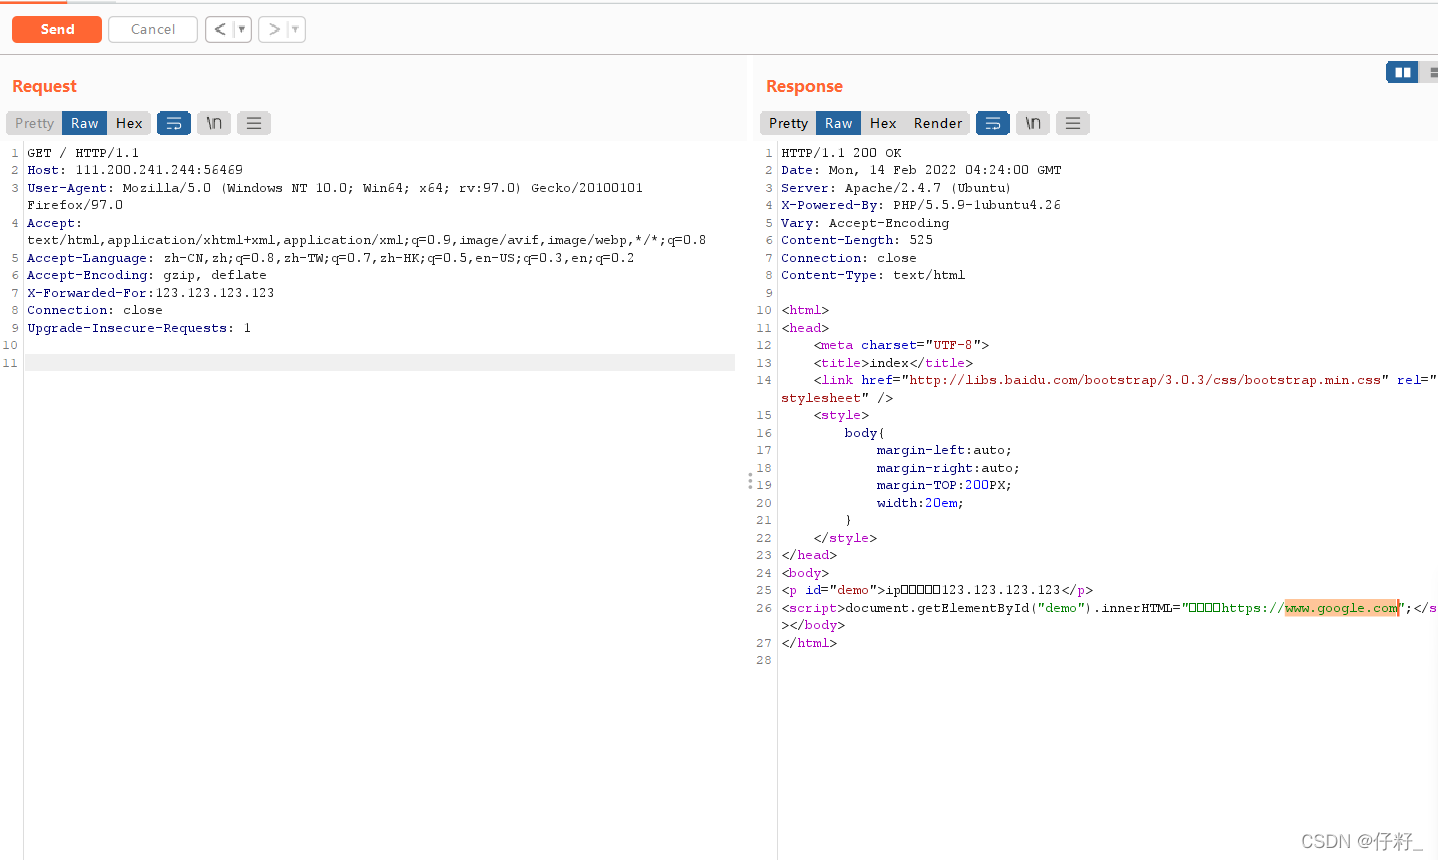Click the 'Accept-Encoding: gzip, deflate' header
Viewport: 1438px width, 860px height.
click(147, 275)
